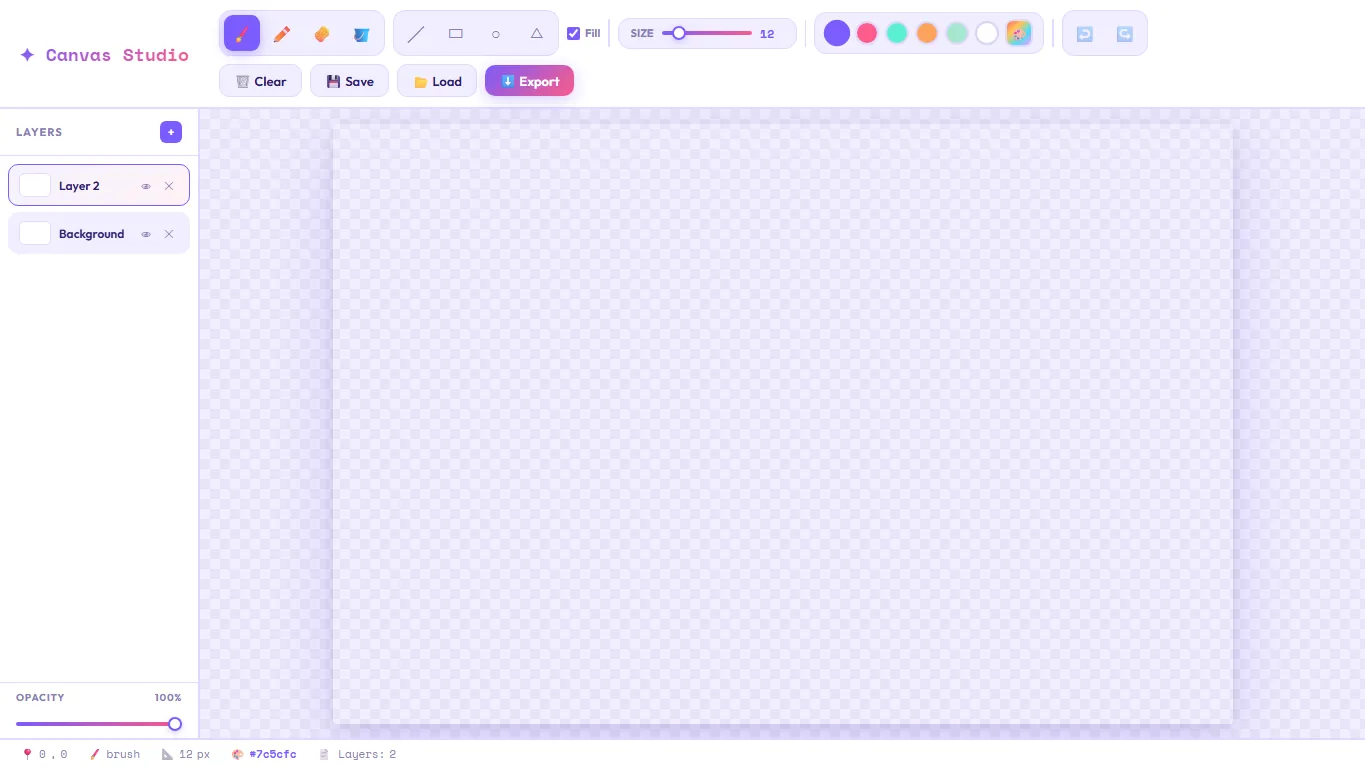Screen dimensions: 1365x768
Task: Click the cursor position '0 , 0' readout
Action: point(53,754)
